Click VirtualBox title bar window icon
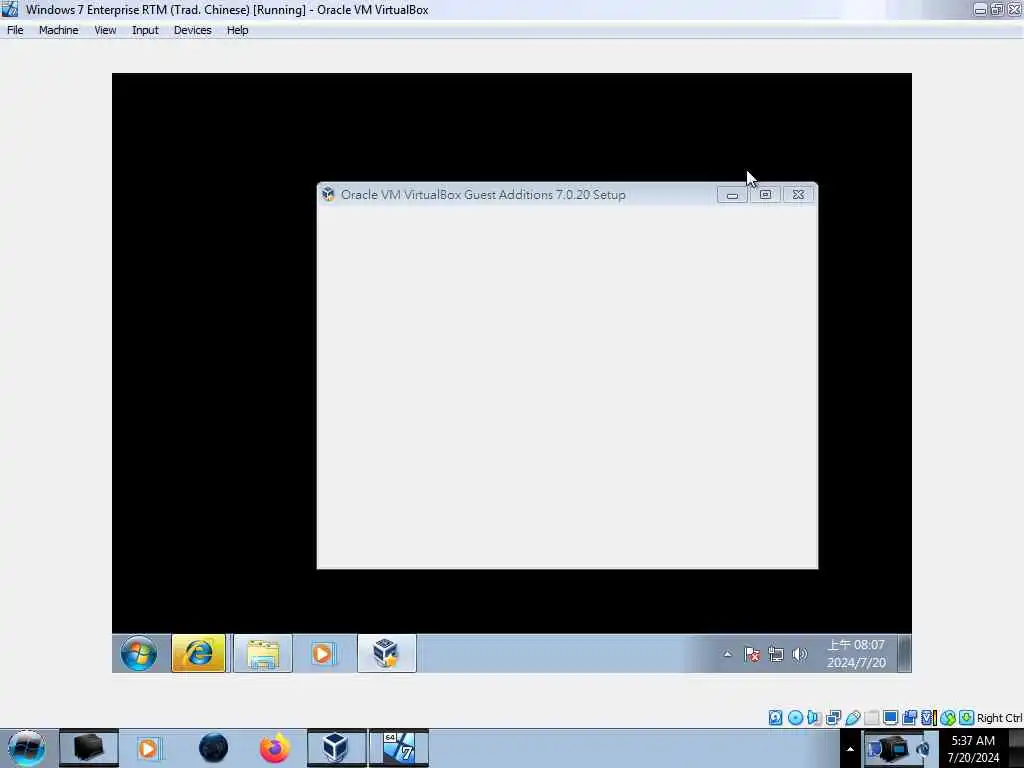This screenshot has width=1024, height=768. [10, 10]
